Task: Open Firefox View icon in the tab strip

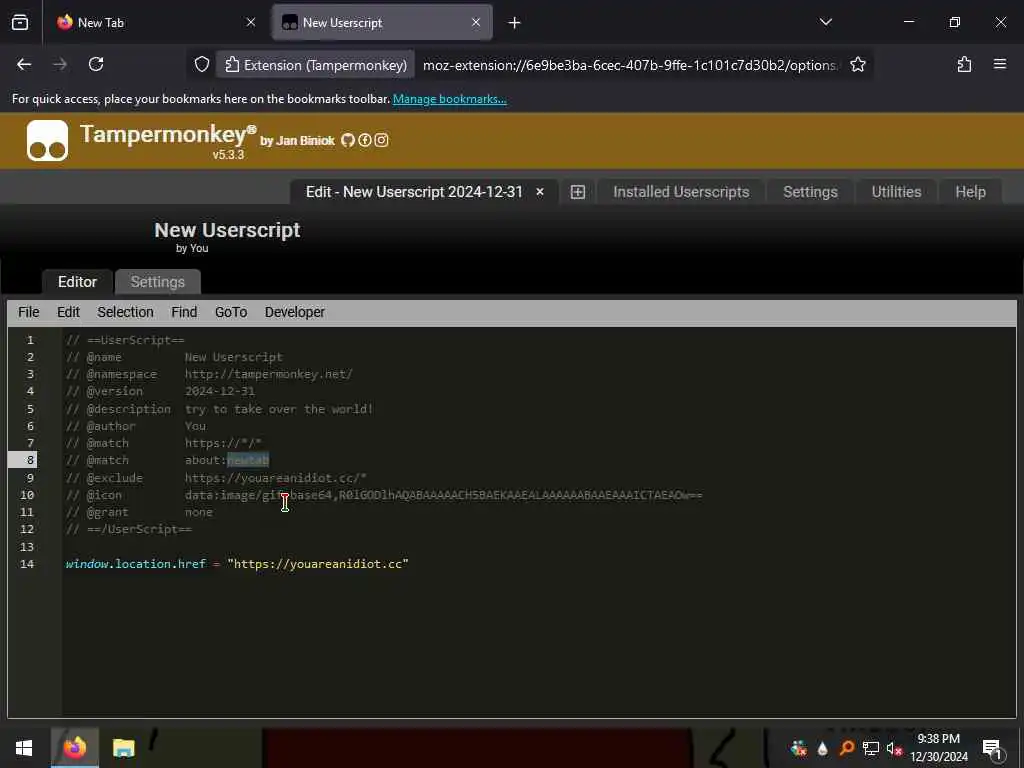Action: [x=20, y=23]
